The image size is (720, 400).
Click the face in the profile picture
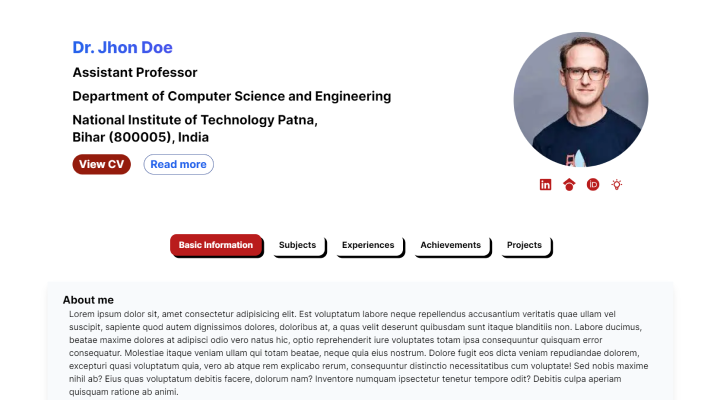point(584,75)
